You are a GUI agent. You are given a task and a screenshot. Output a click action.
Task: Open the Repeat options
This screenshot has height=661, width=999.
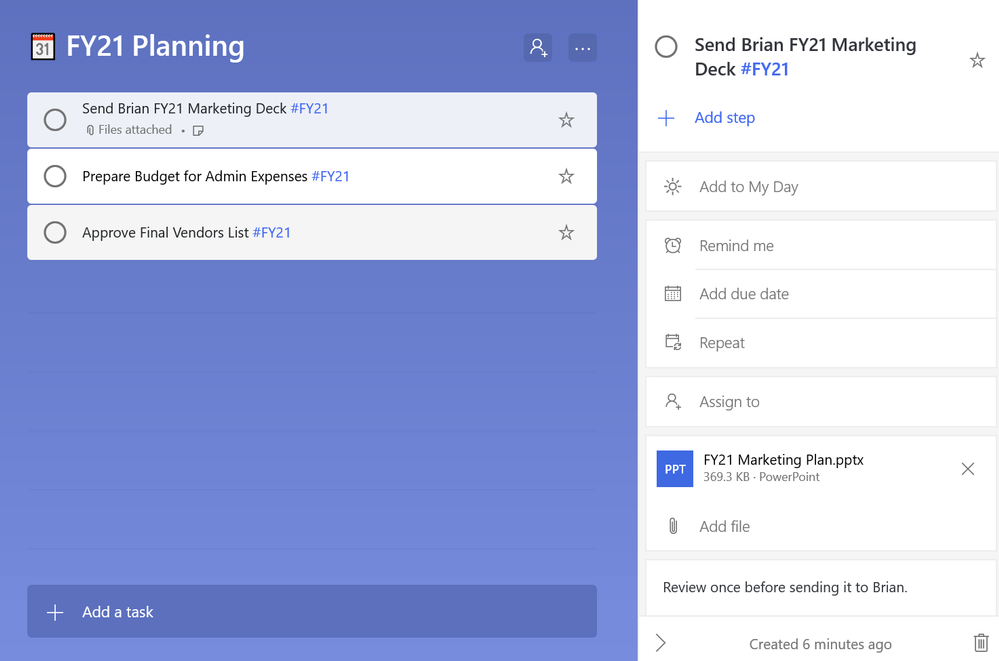[722, 343]
